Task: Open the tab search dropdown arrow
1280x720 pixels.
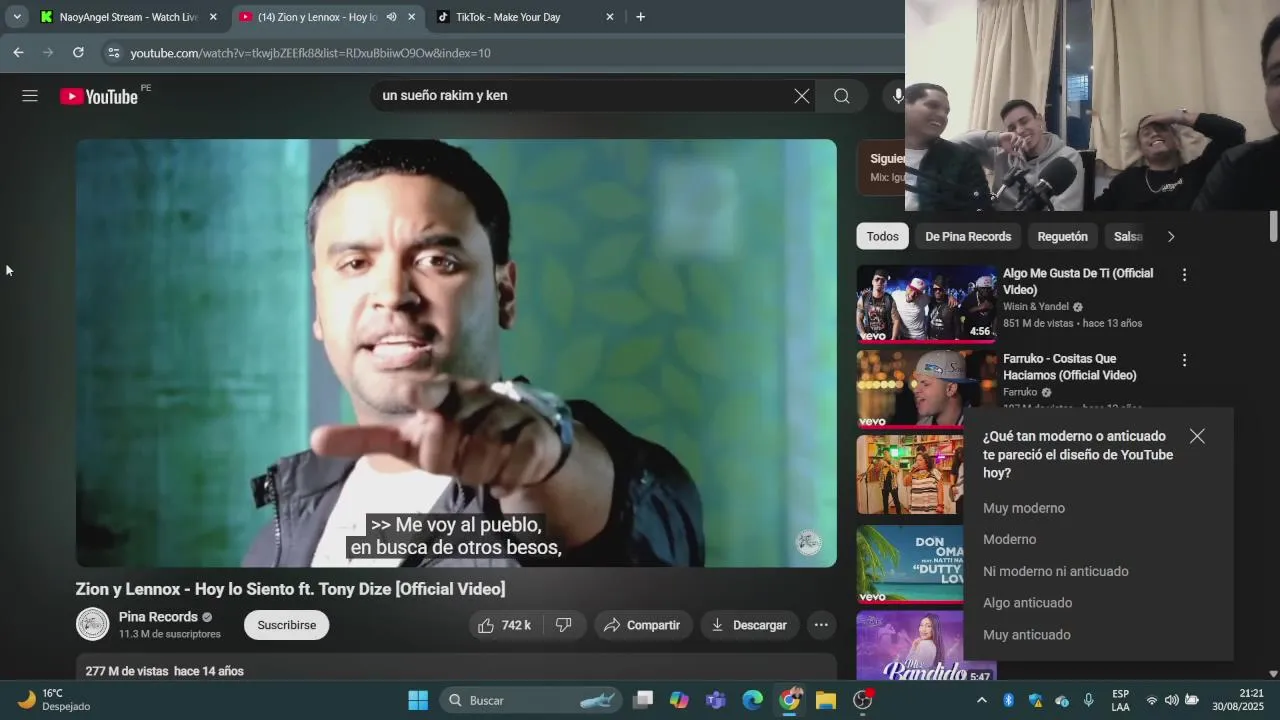Action: (17, 17)
